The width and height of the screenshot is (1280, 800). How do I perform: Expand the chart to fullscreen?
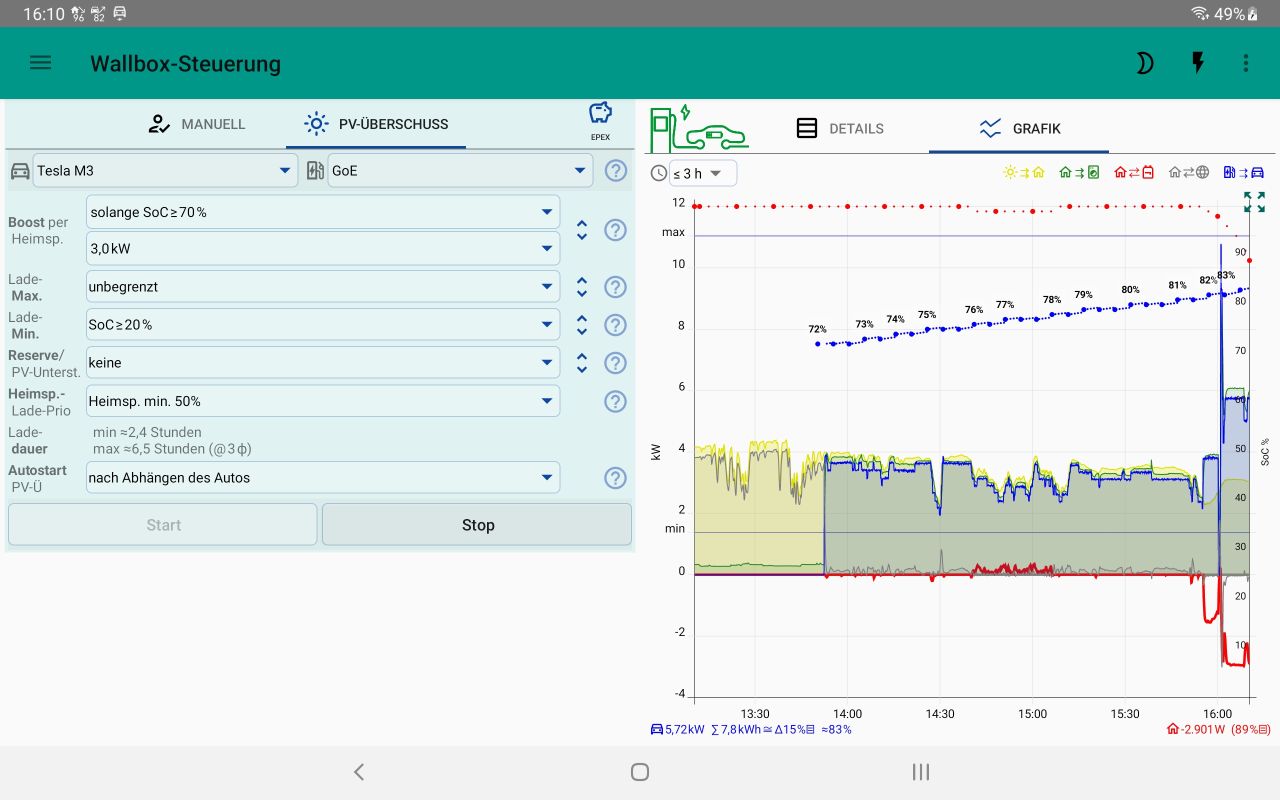coord(1254,202)
